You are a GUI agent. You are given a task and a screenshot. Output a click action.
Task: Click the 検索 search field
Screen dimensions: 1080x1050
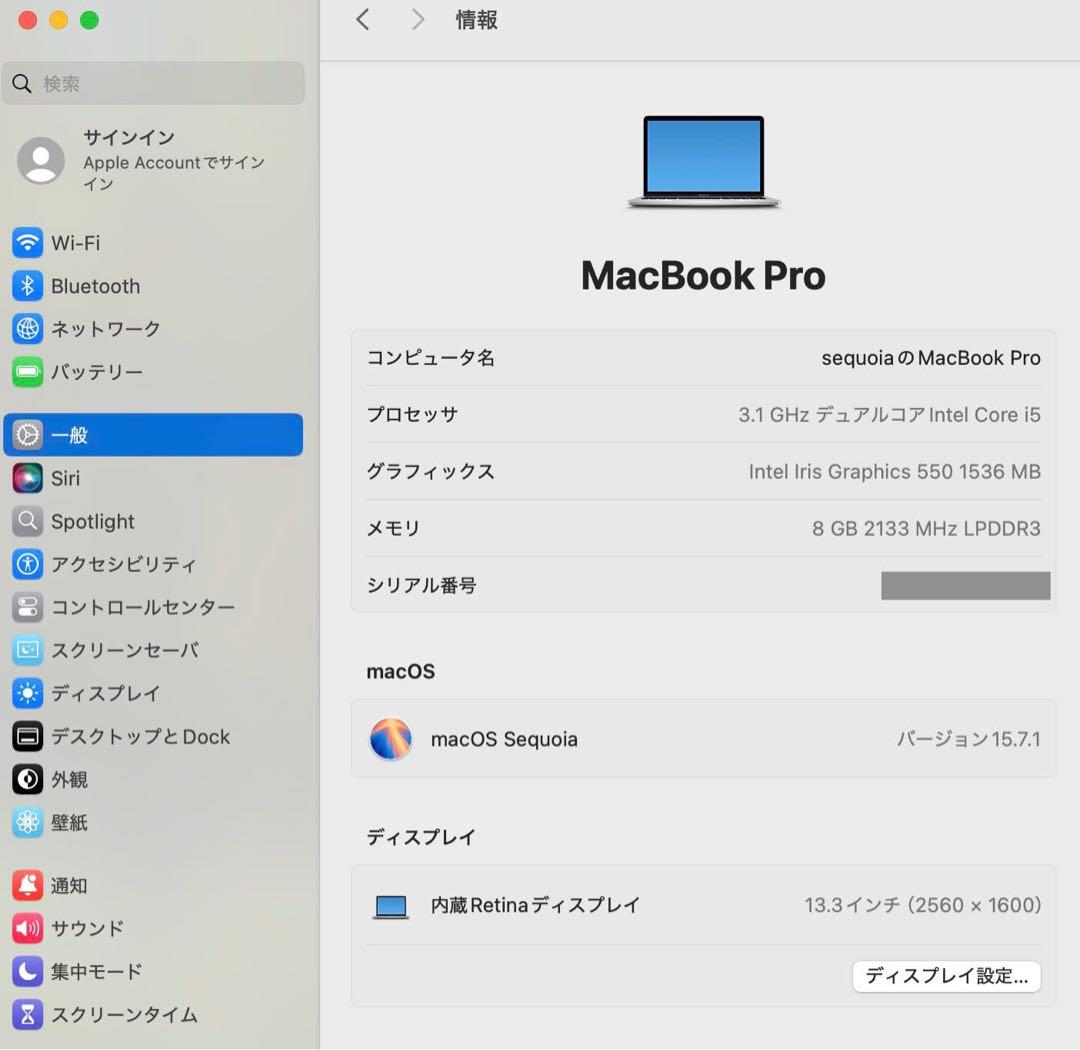pyautogui.click(x=150, y=84)
